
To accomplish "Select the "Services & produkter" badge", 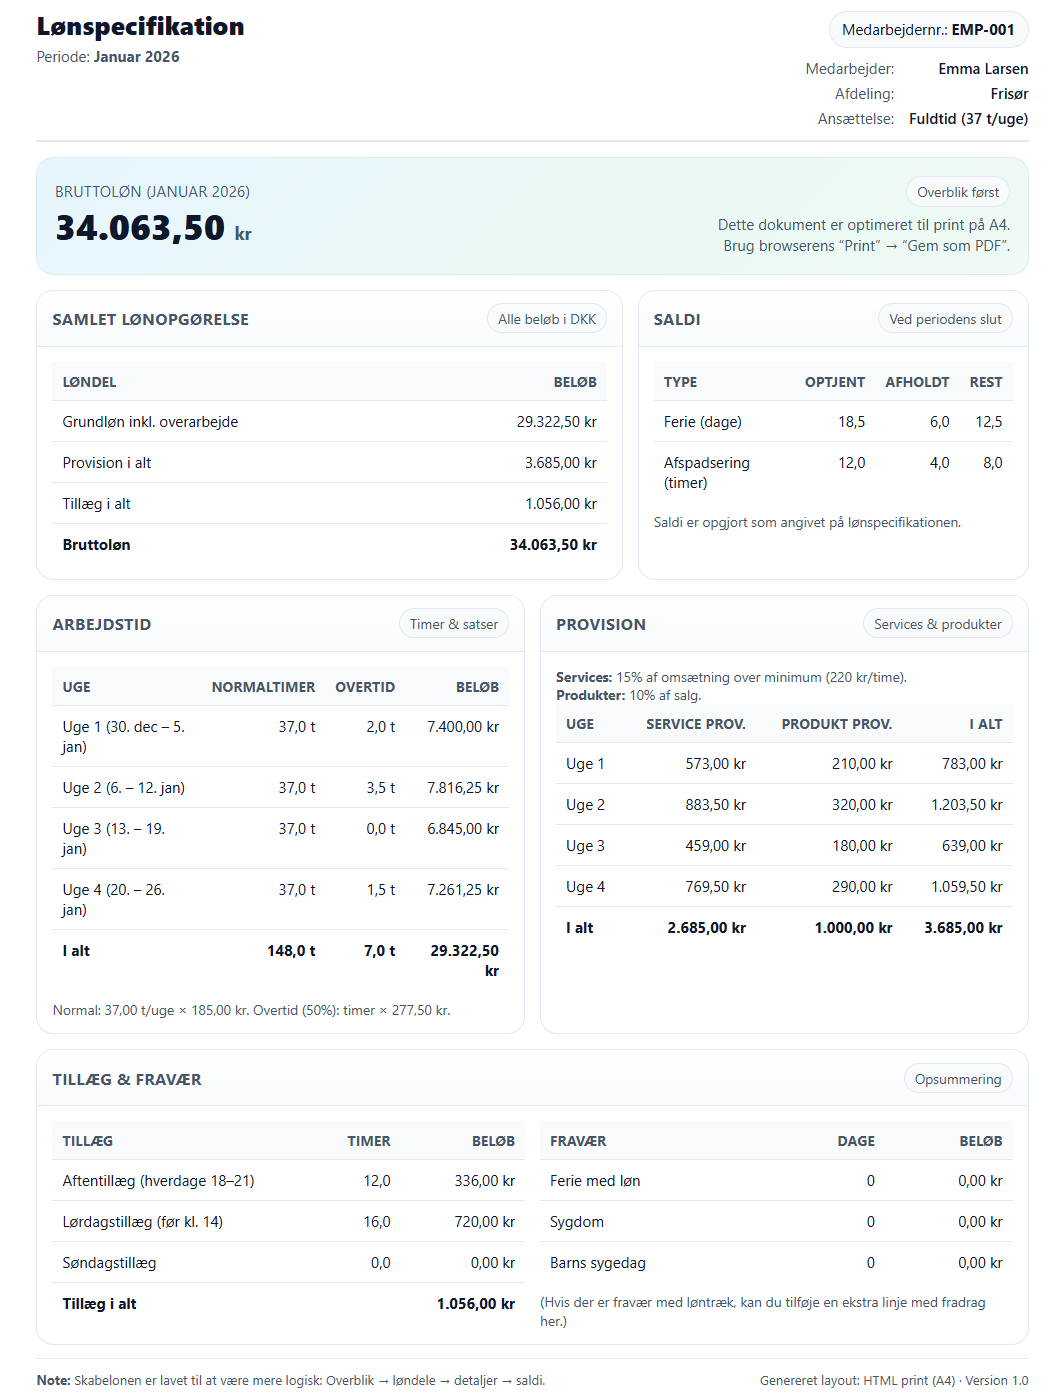I will click(x=937, y=624).
